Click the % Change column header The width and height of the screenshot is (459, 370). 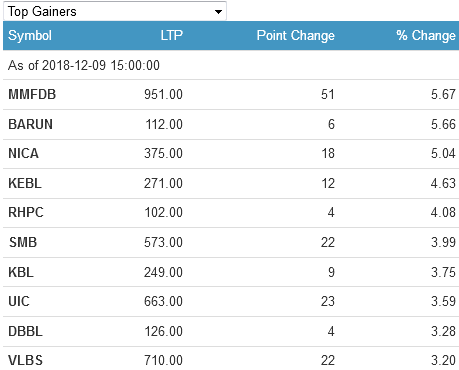point(426,35)
